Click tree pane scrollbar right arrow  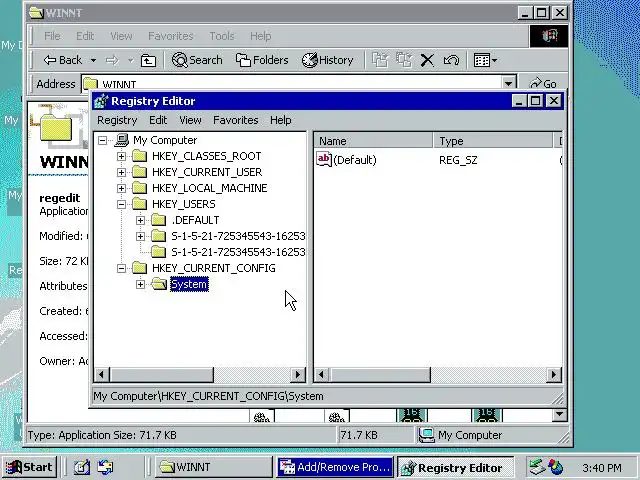(x=298, y=374)
